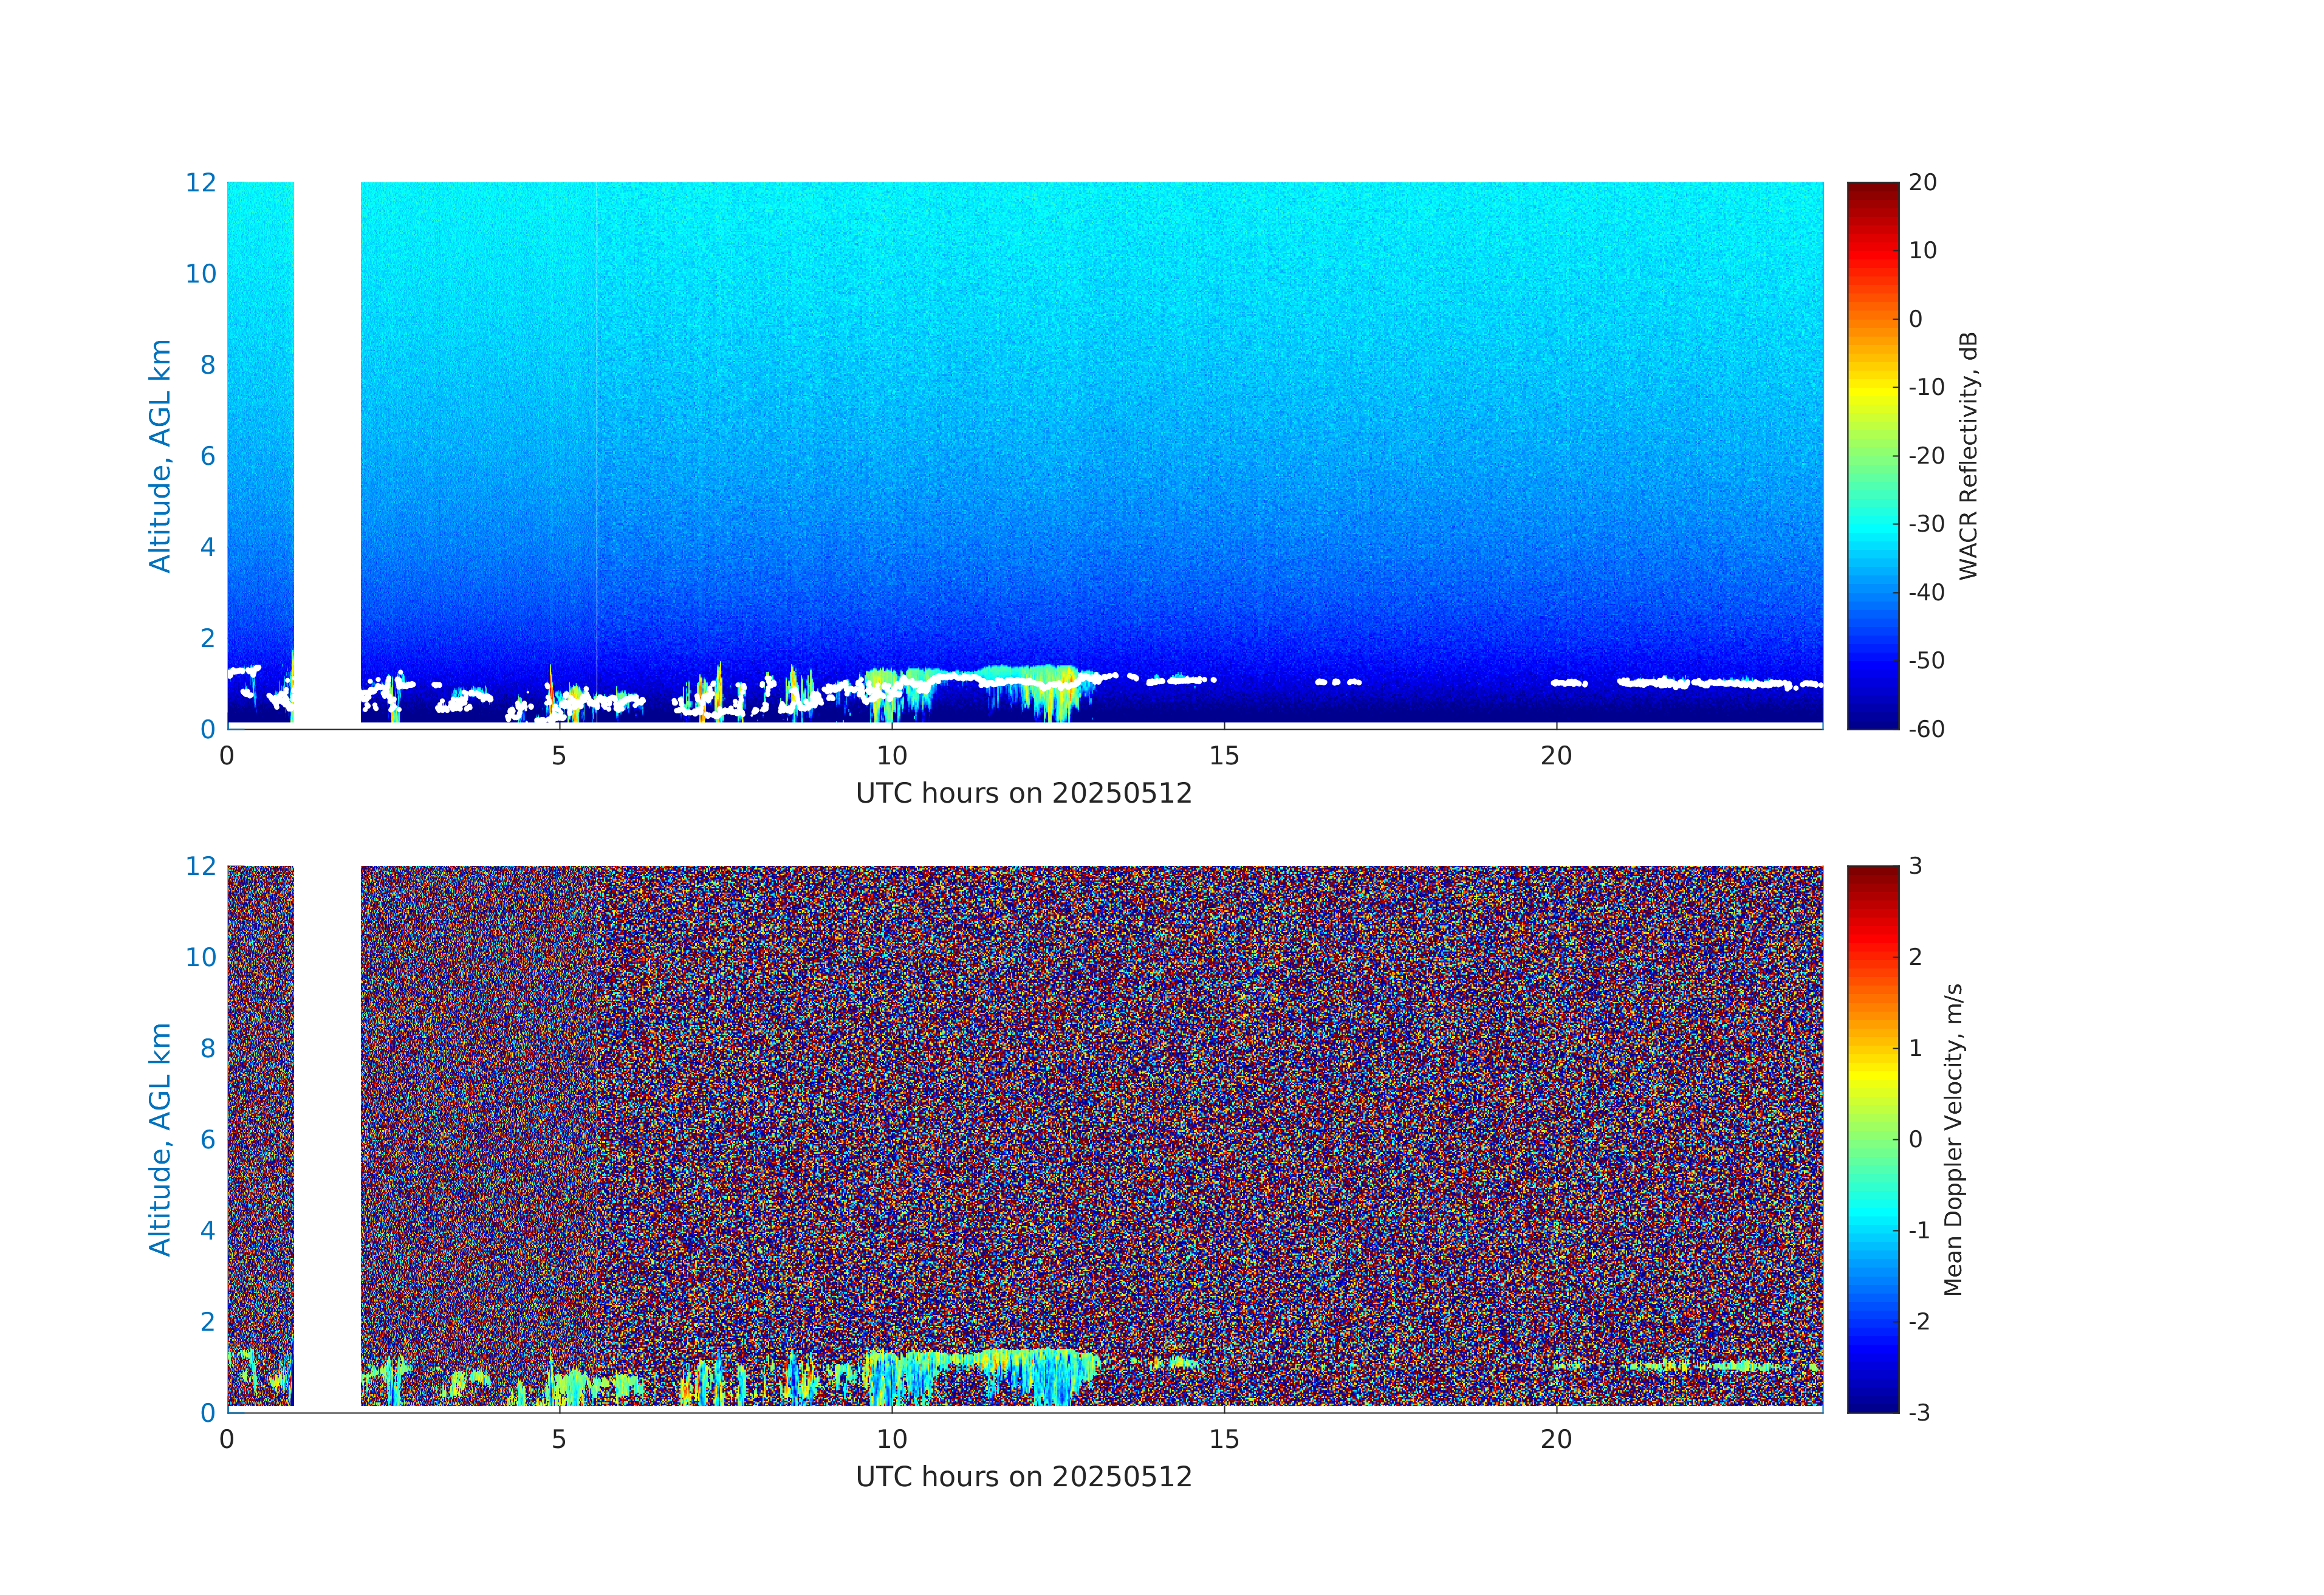Viewport: 2324px width, 1595px height.
Task: Click top plot's 'UTC hours on 20250512' label
Action: (x=1023, y=793)
